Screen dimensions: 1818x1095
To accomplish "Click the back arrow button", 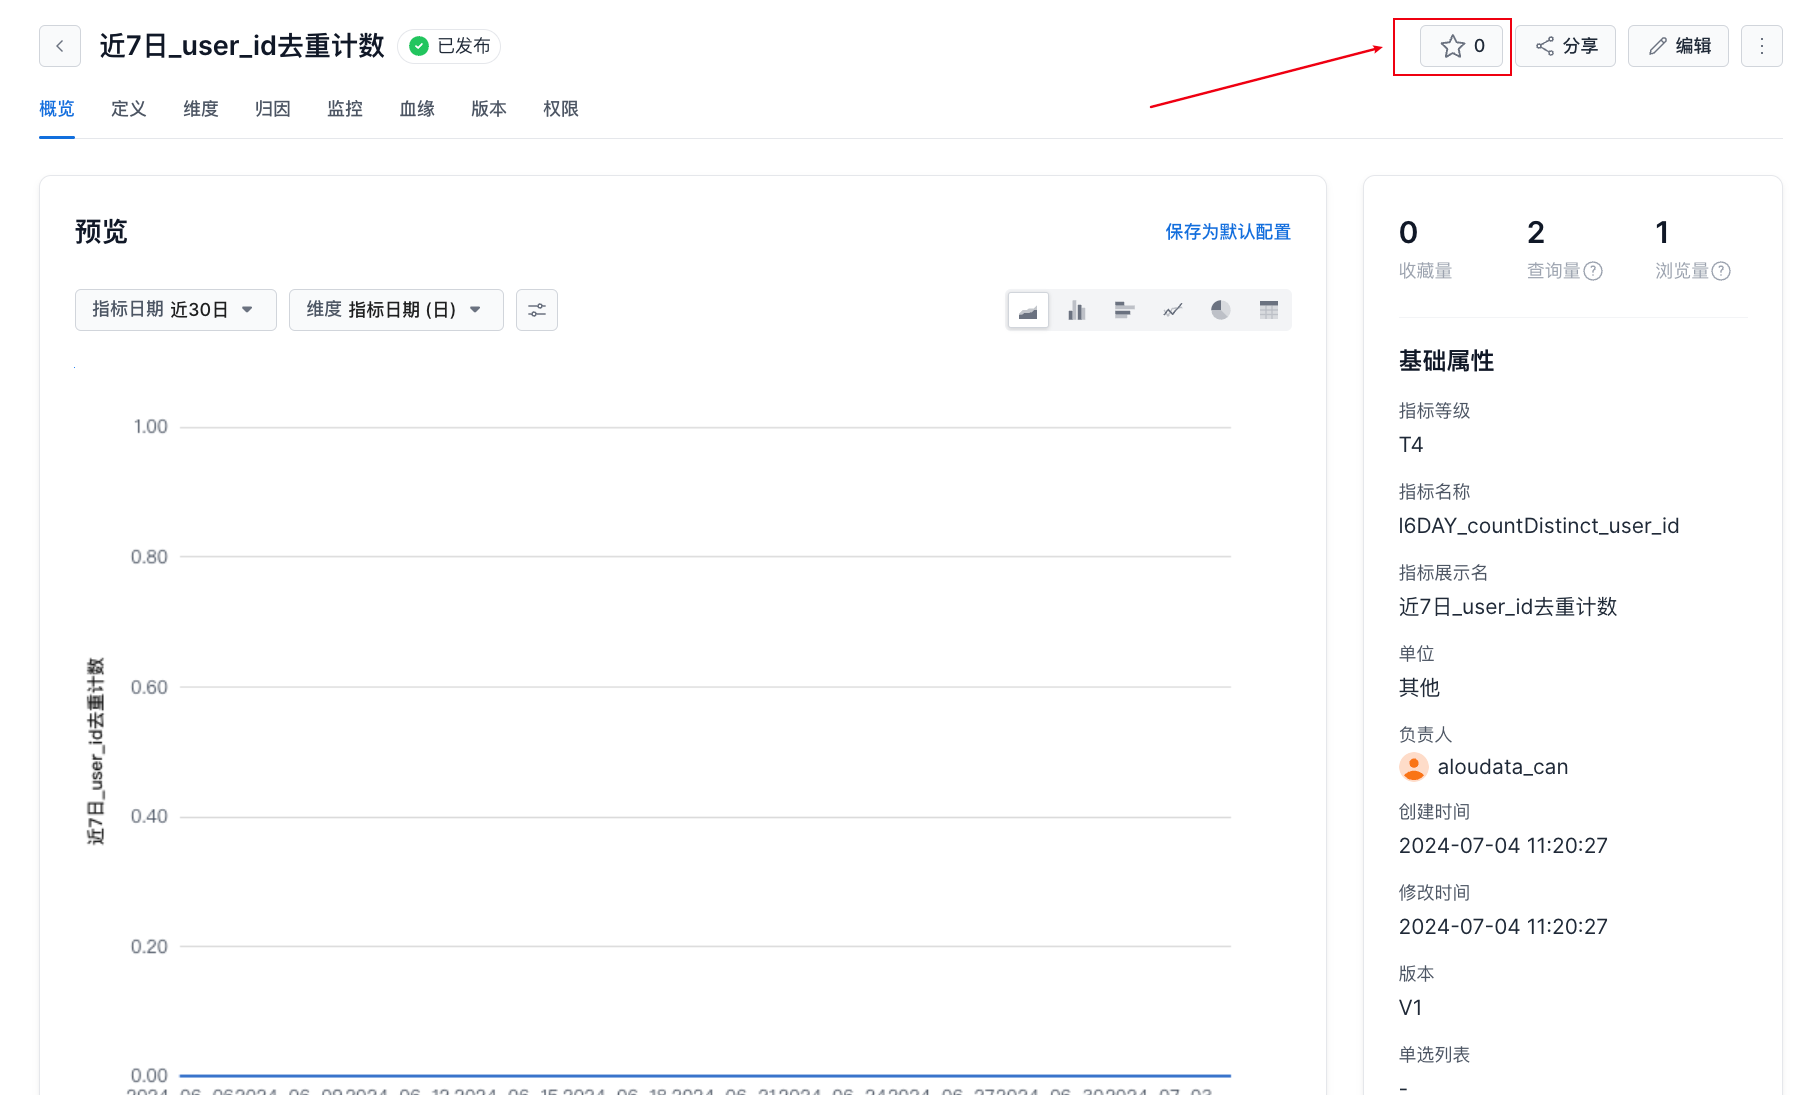I will (60, 46).
